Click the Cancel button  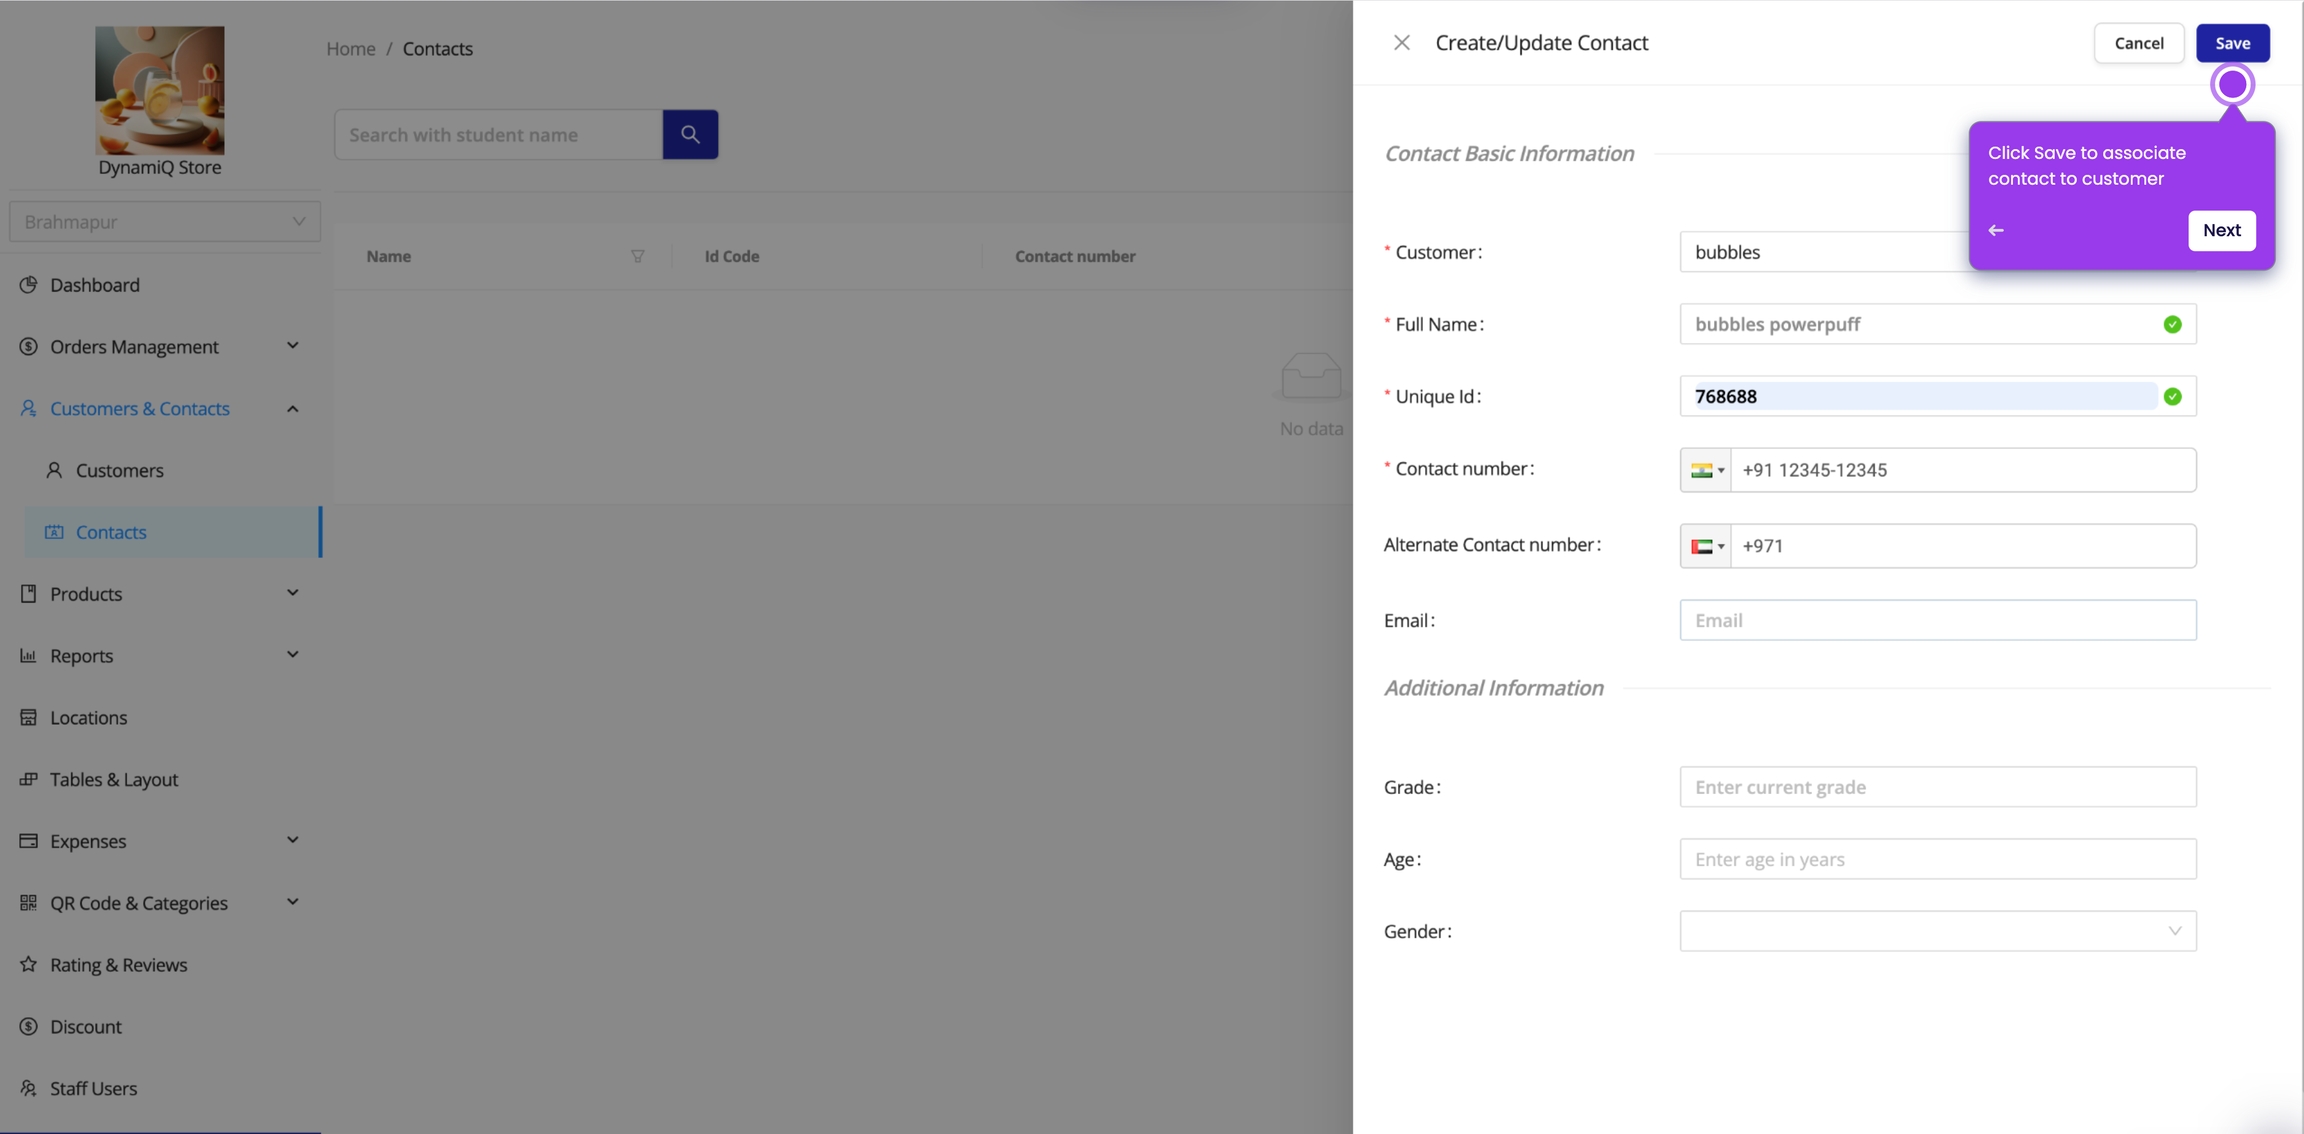pos(2138,43)
